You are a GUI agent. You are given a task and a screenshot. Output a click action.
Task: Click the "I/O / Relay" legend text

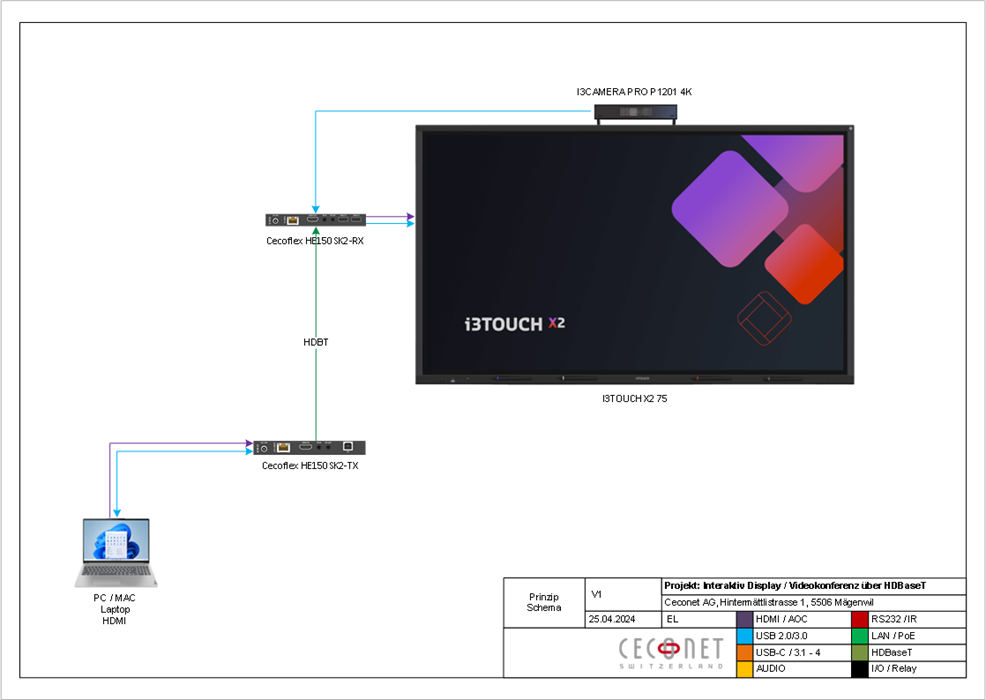pyautogui.click(x=894, y=669)
